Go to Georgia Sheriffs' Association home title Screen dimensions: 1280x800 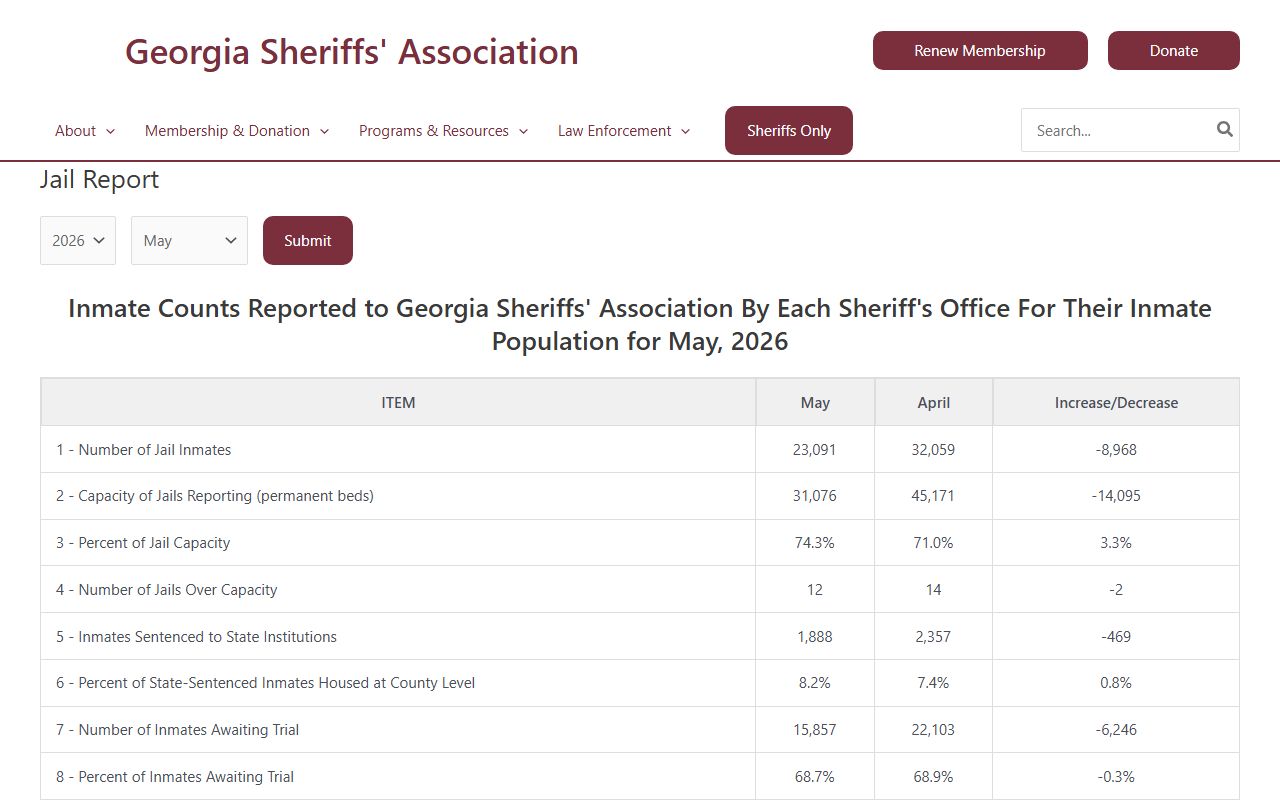[352, 52]
